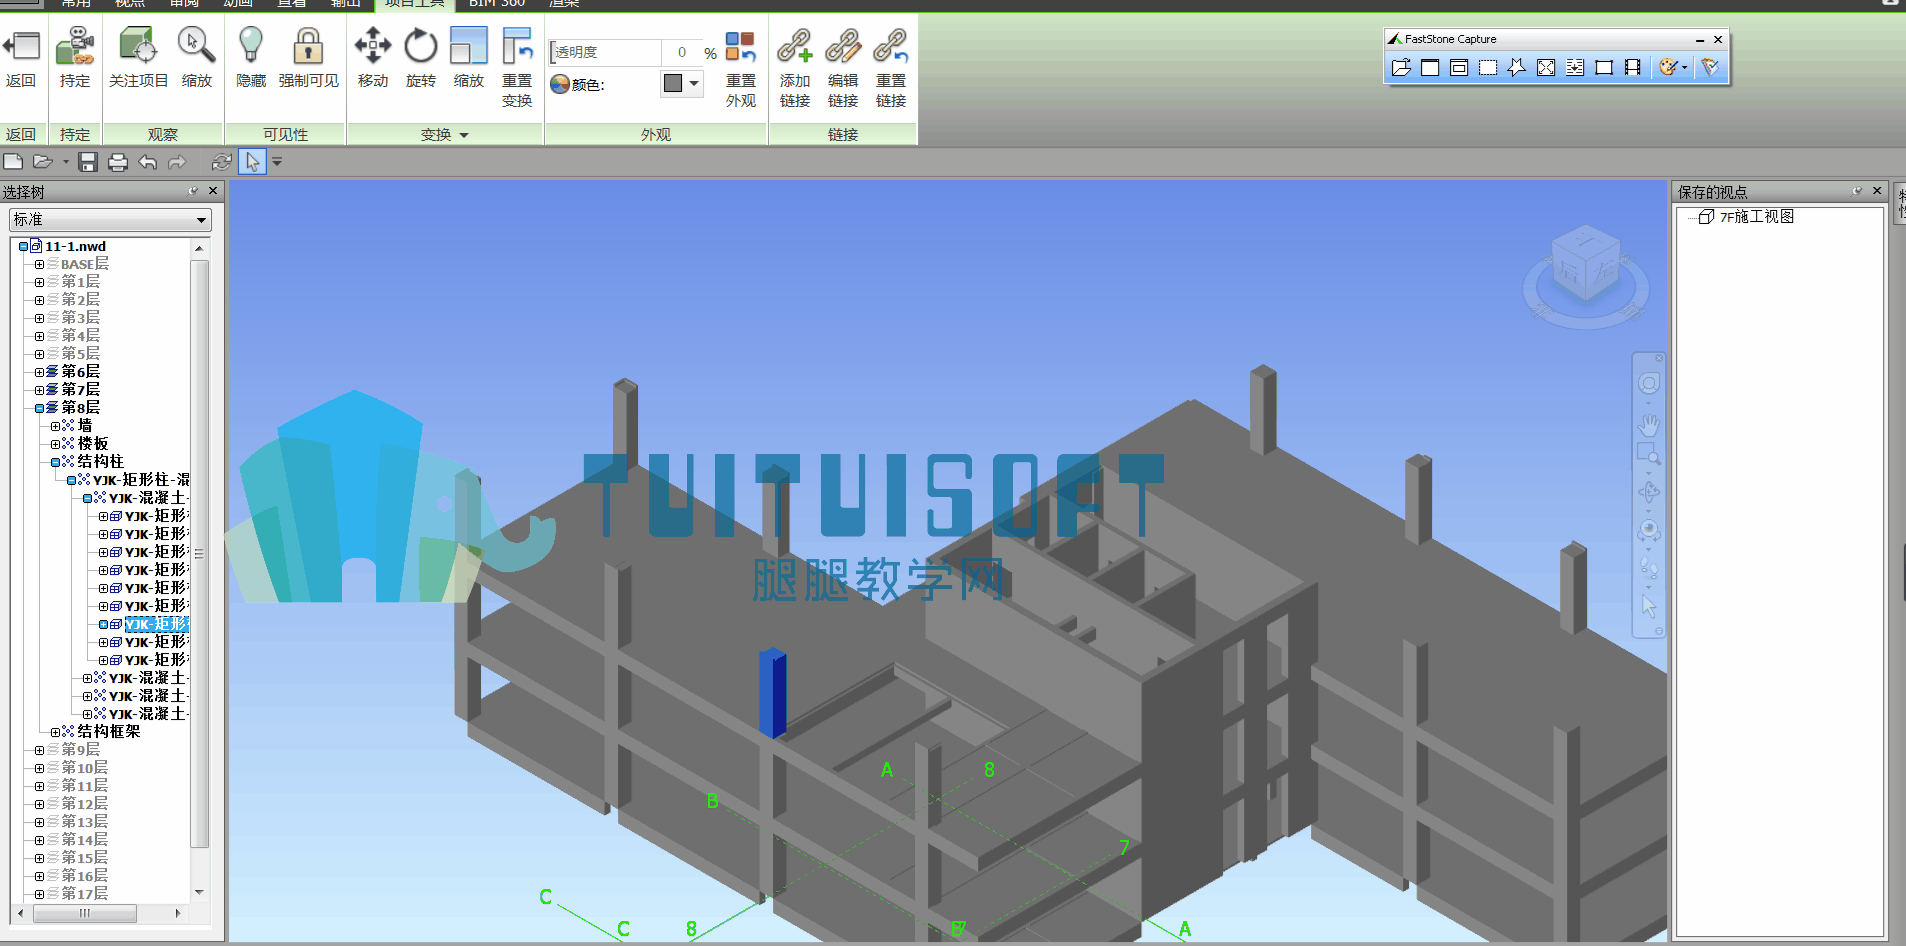Screen dimensions: 1906x946
Task: Select the 旋转 (Rotate) transform tool
Action: click(421, 46)
